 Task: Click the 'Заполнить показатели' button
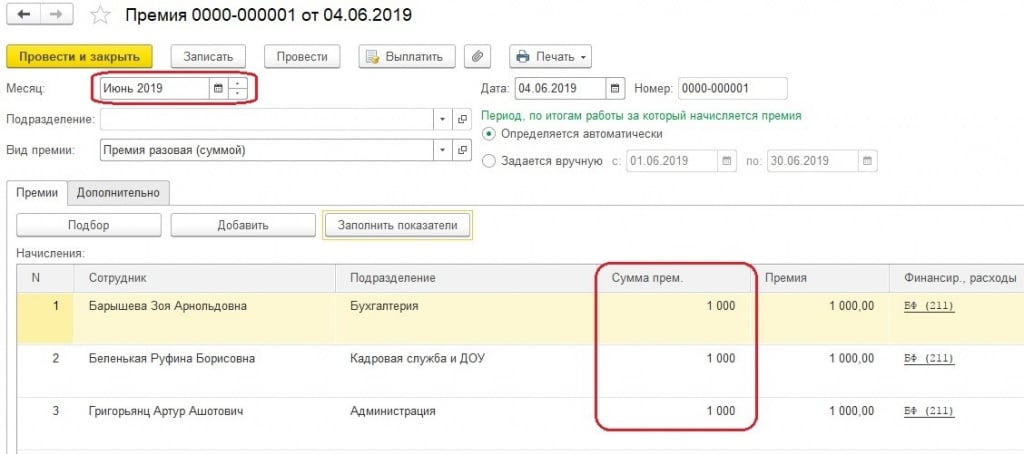396,225
